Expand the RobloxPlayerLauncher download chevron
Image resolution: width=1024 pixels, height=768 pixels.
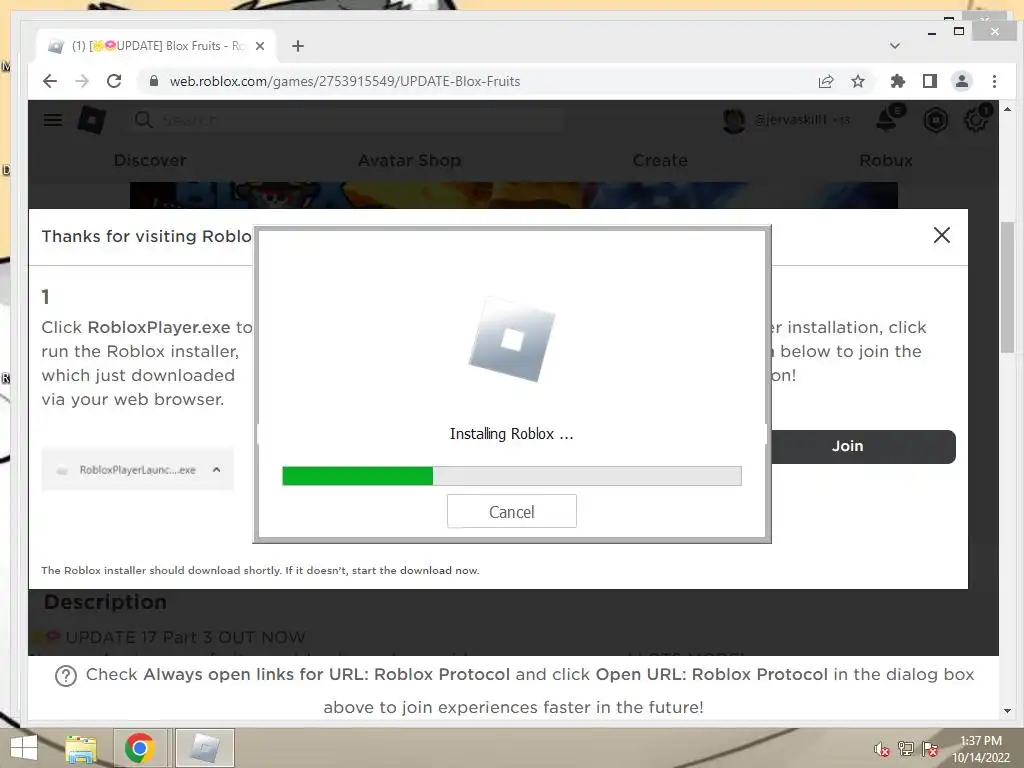click(x=217, y=470)
